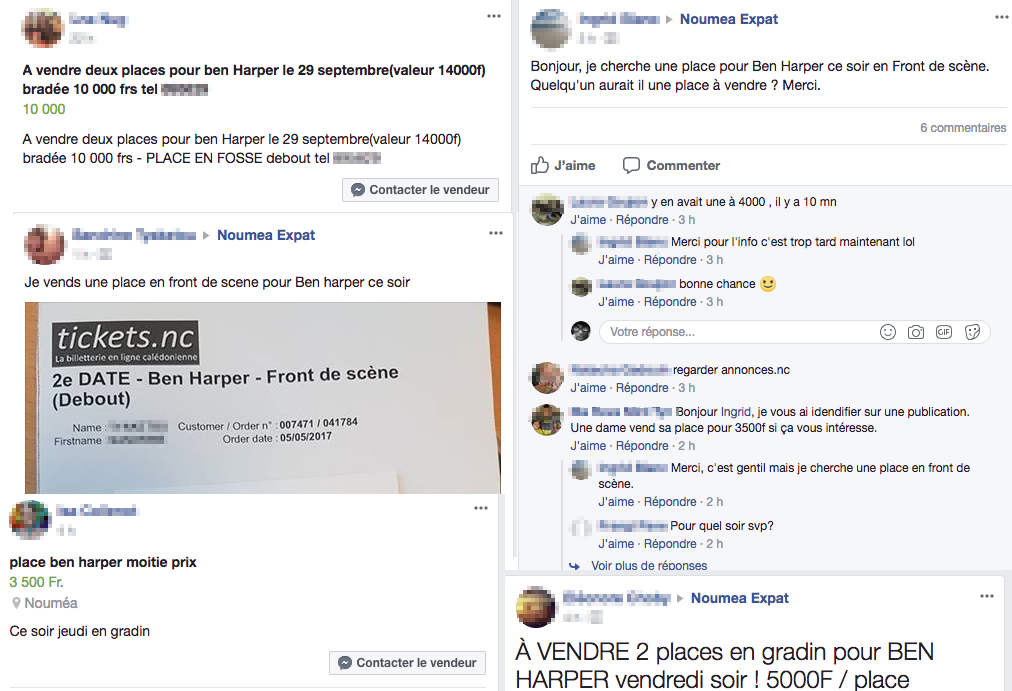
Task: Click Répondre under the annonces.nc comment
Action: point(642,388)
